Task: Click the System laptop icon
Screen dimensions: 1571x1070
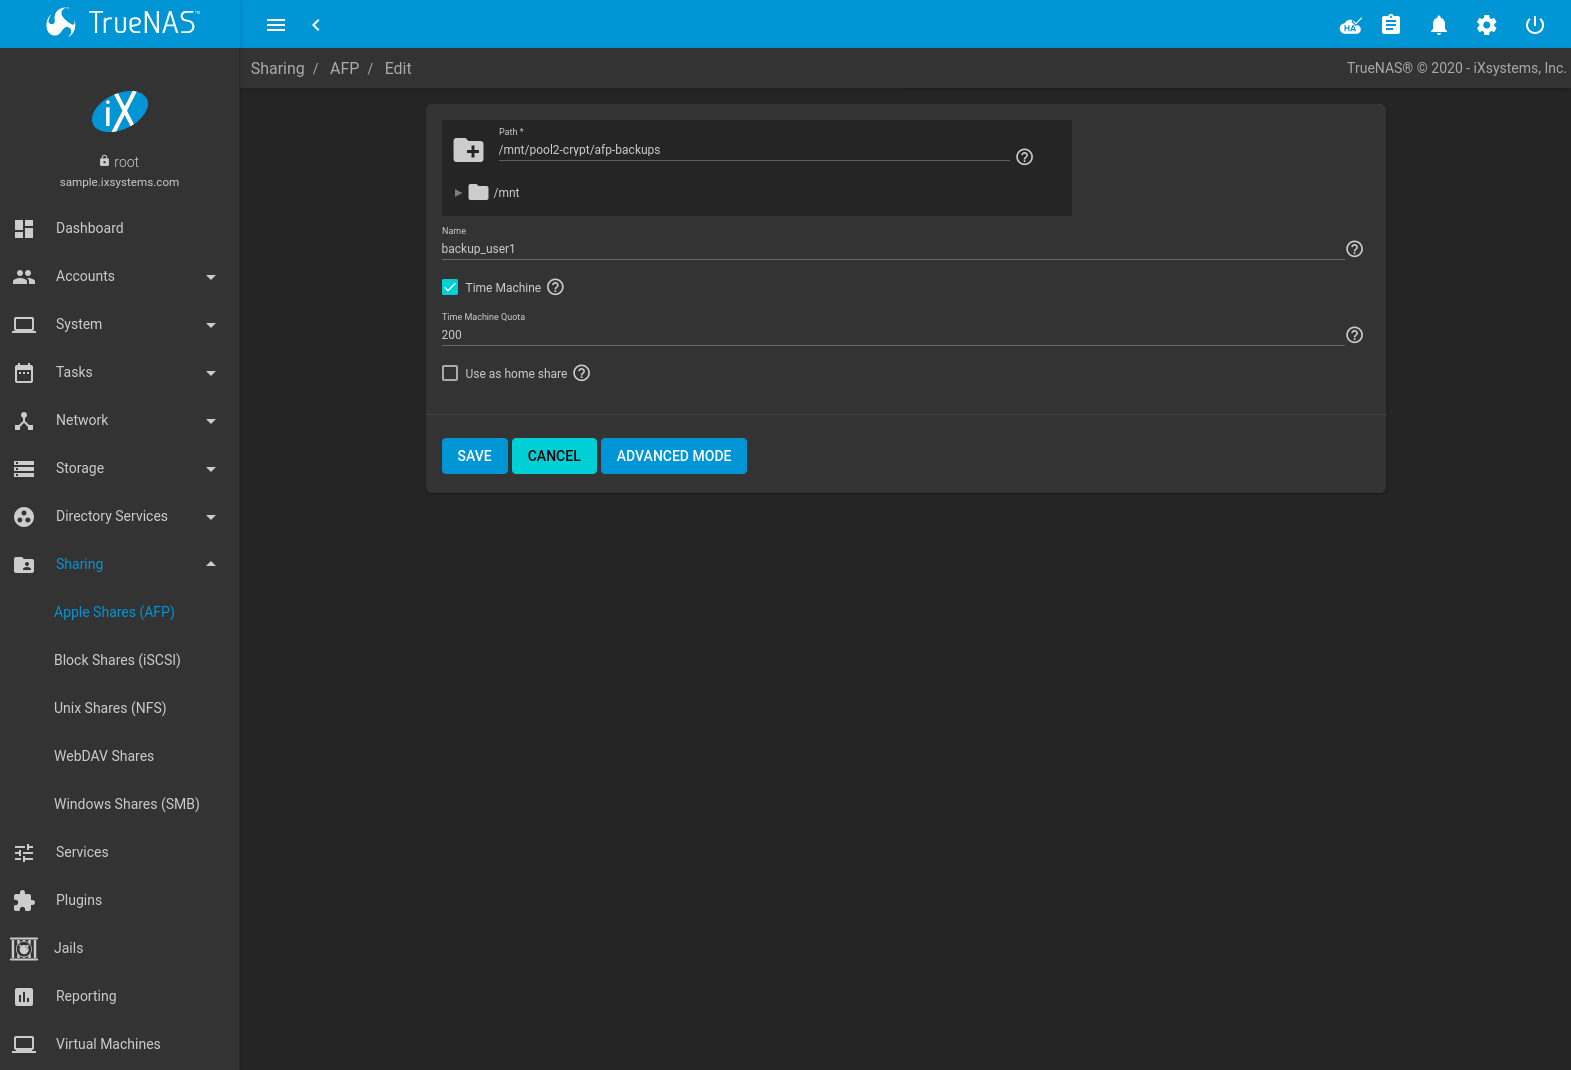Action: point(24,324)
